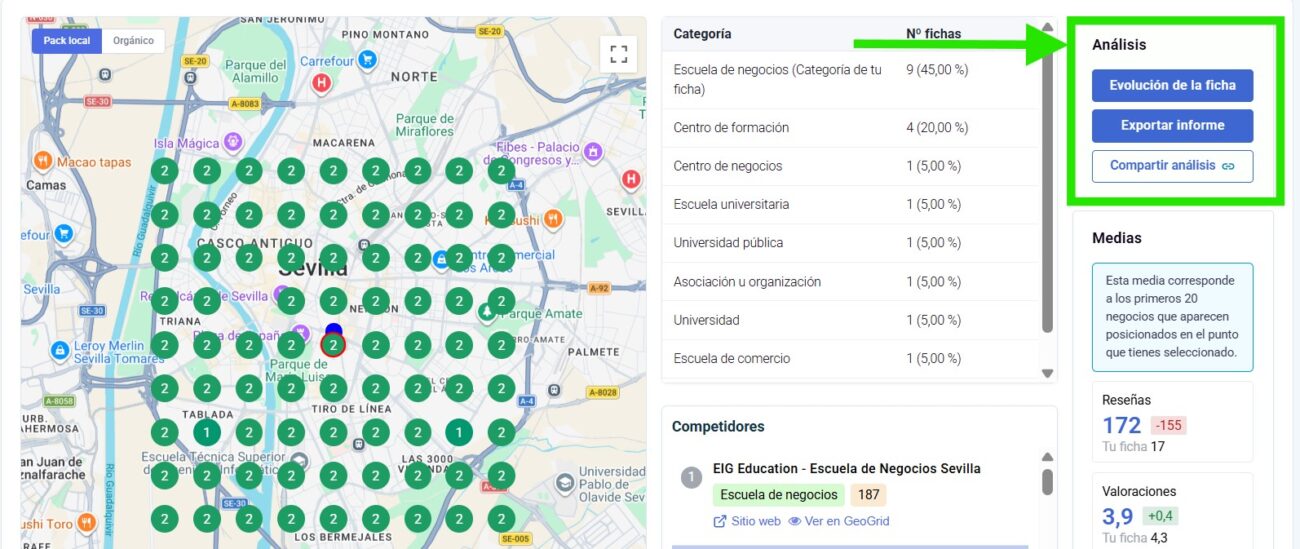Select the Escuela de negocios category row

point(851,79)
